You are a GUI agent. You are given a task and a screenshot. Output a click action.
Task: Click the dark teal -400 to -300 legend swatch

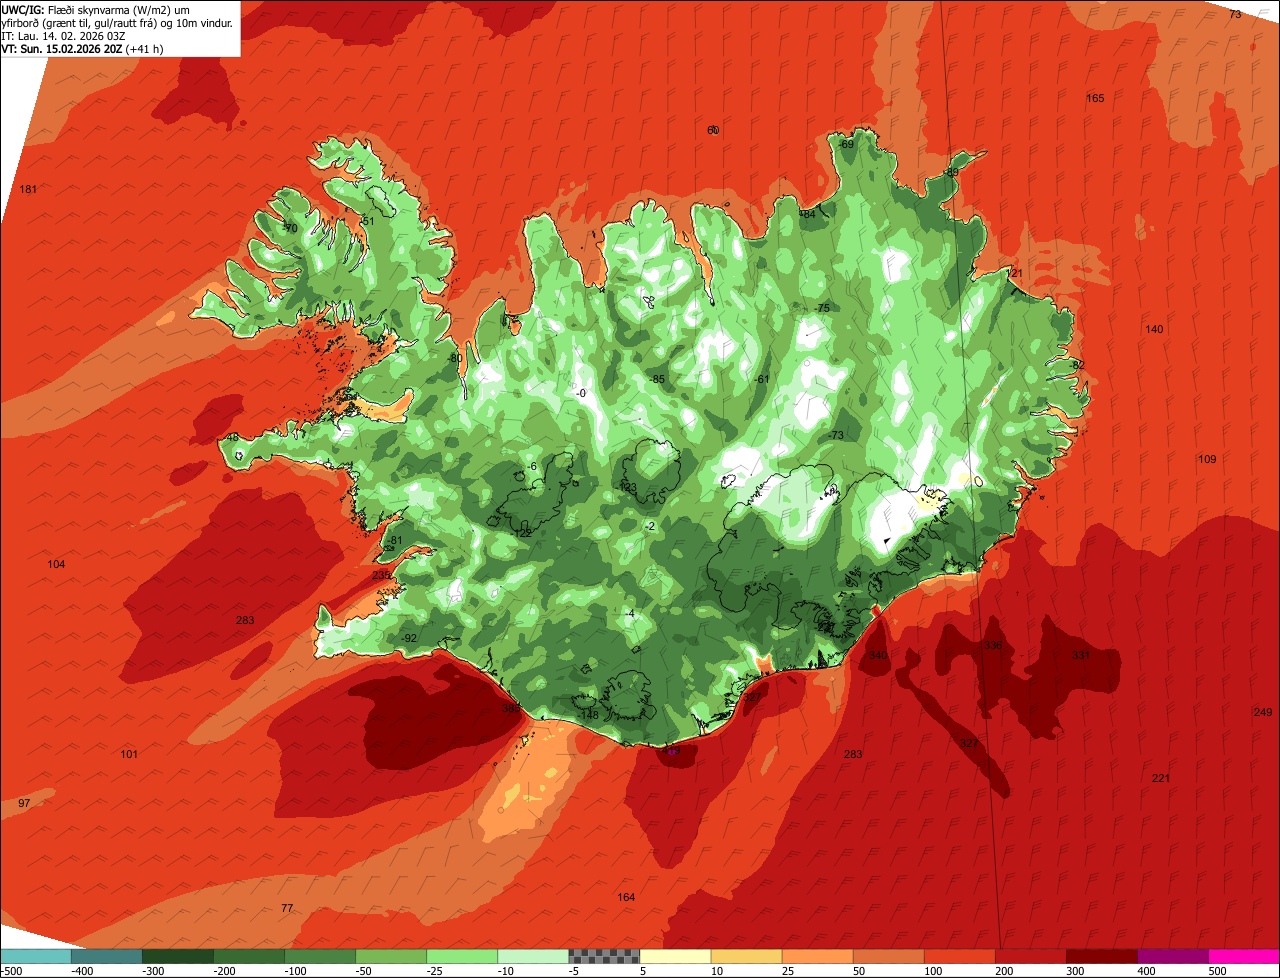click(x=107, y=956)
